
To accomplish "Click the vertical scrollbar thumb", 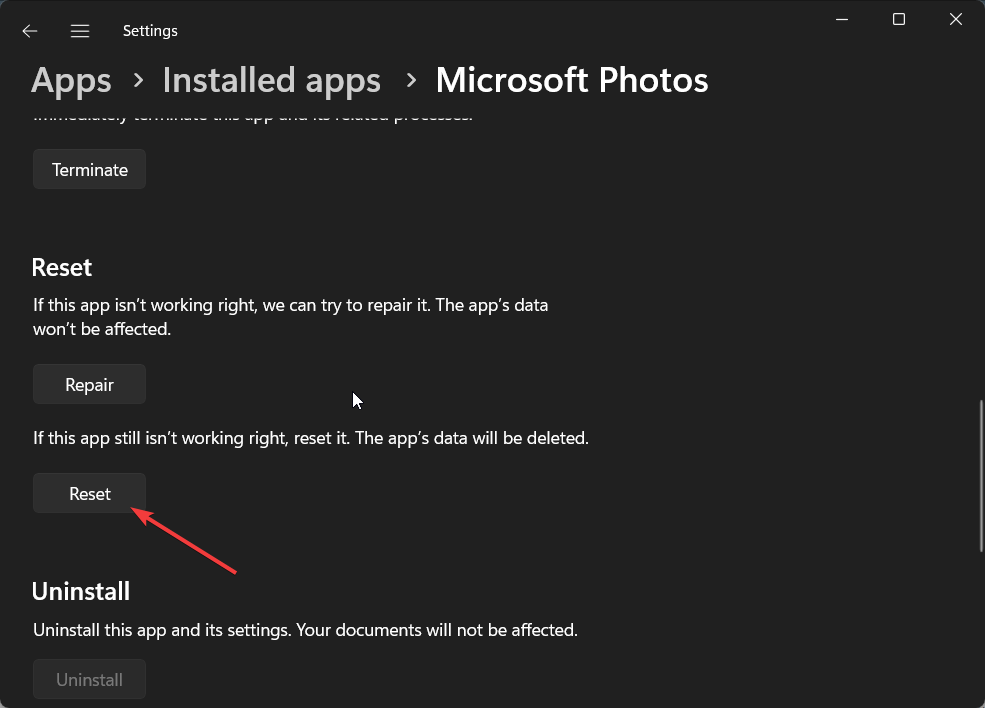I will pos(981,476).
